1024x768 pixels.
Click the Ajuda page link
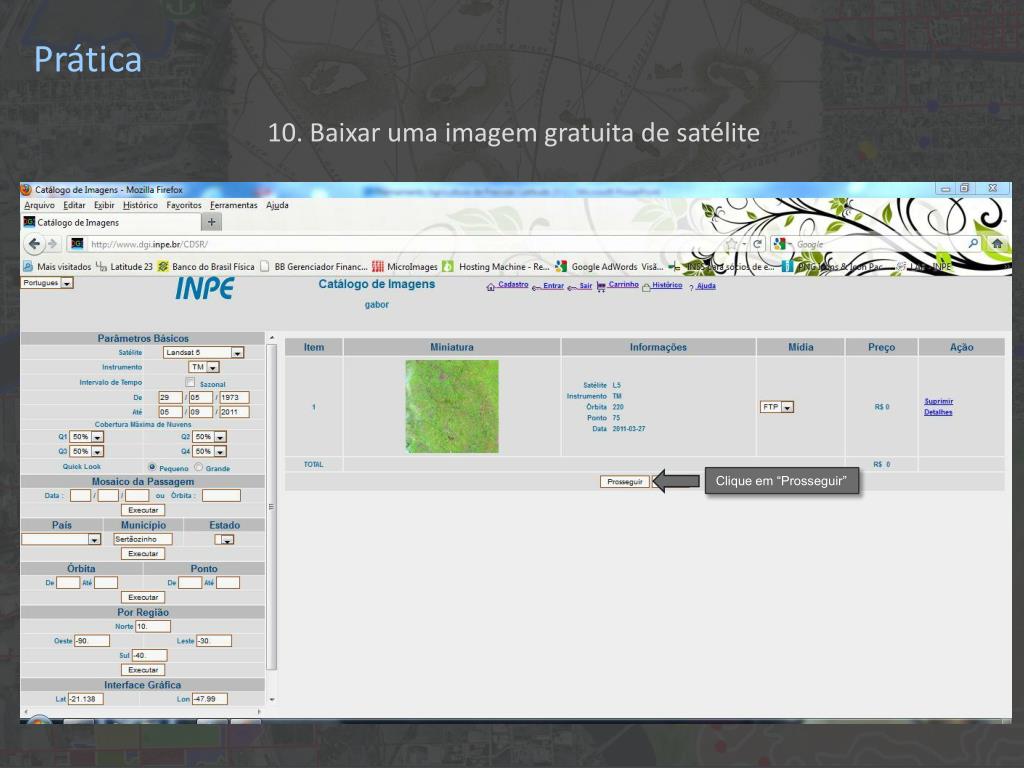[706, 286]
